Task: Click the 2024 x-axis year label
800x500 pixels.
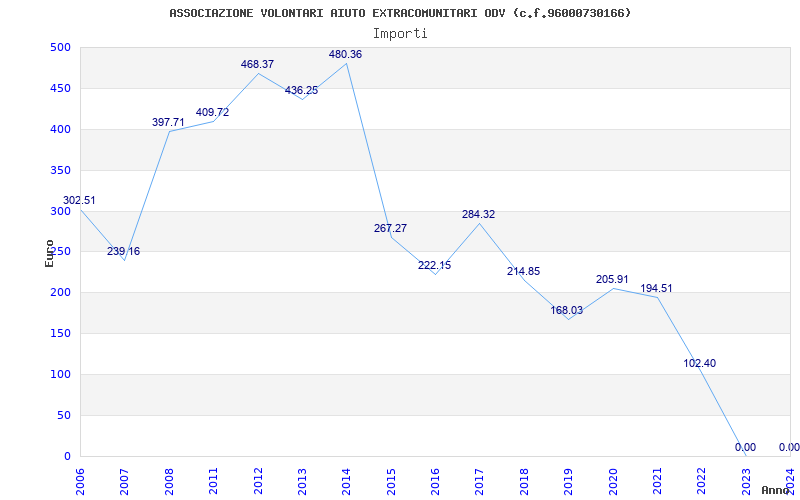Action: tap(791, 481)
